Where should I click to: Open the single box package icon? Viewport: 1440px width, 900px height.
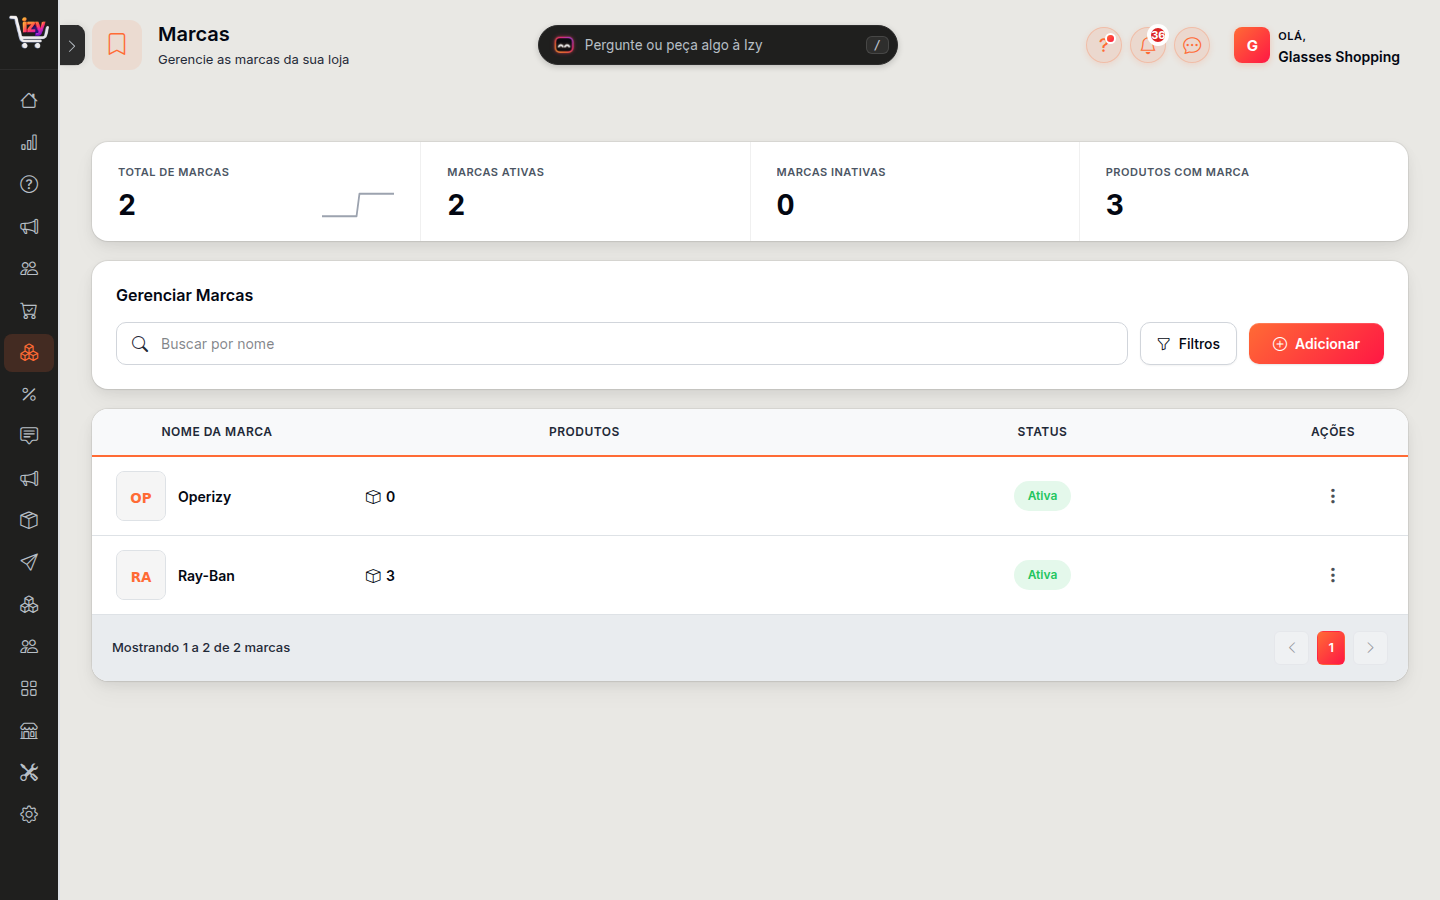(x=29, y=520)
